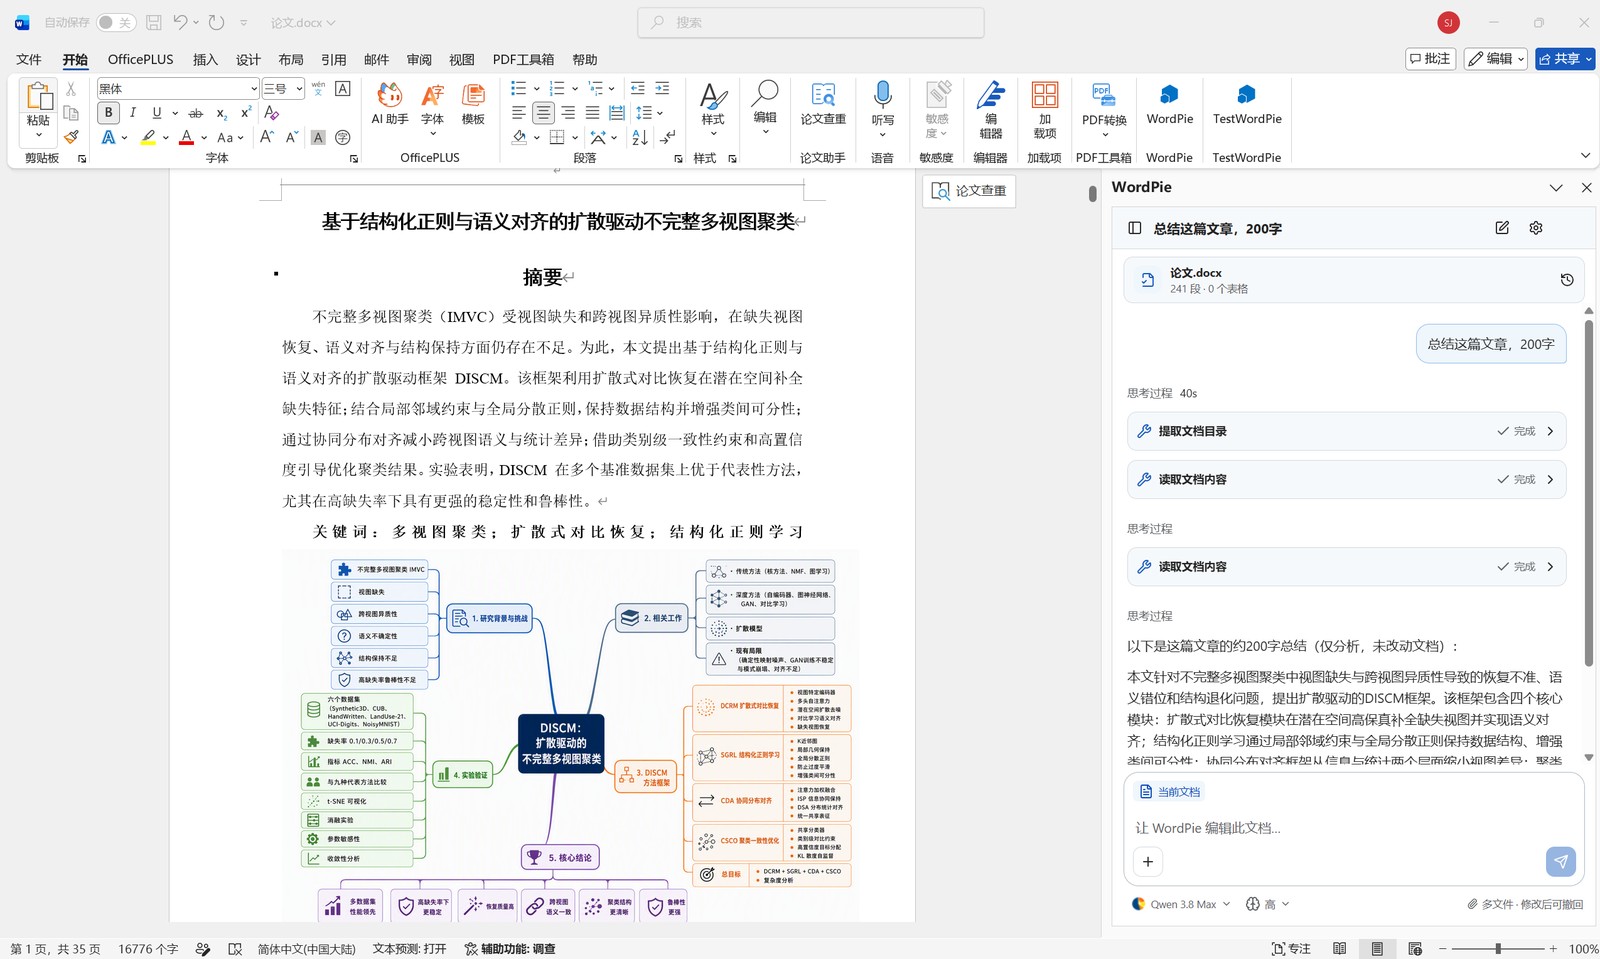Toggle subscript formatting
The image size is (1600, 959).
[x=221, y=113]
